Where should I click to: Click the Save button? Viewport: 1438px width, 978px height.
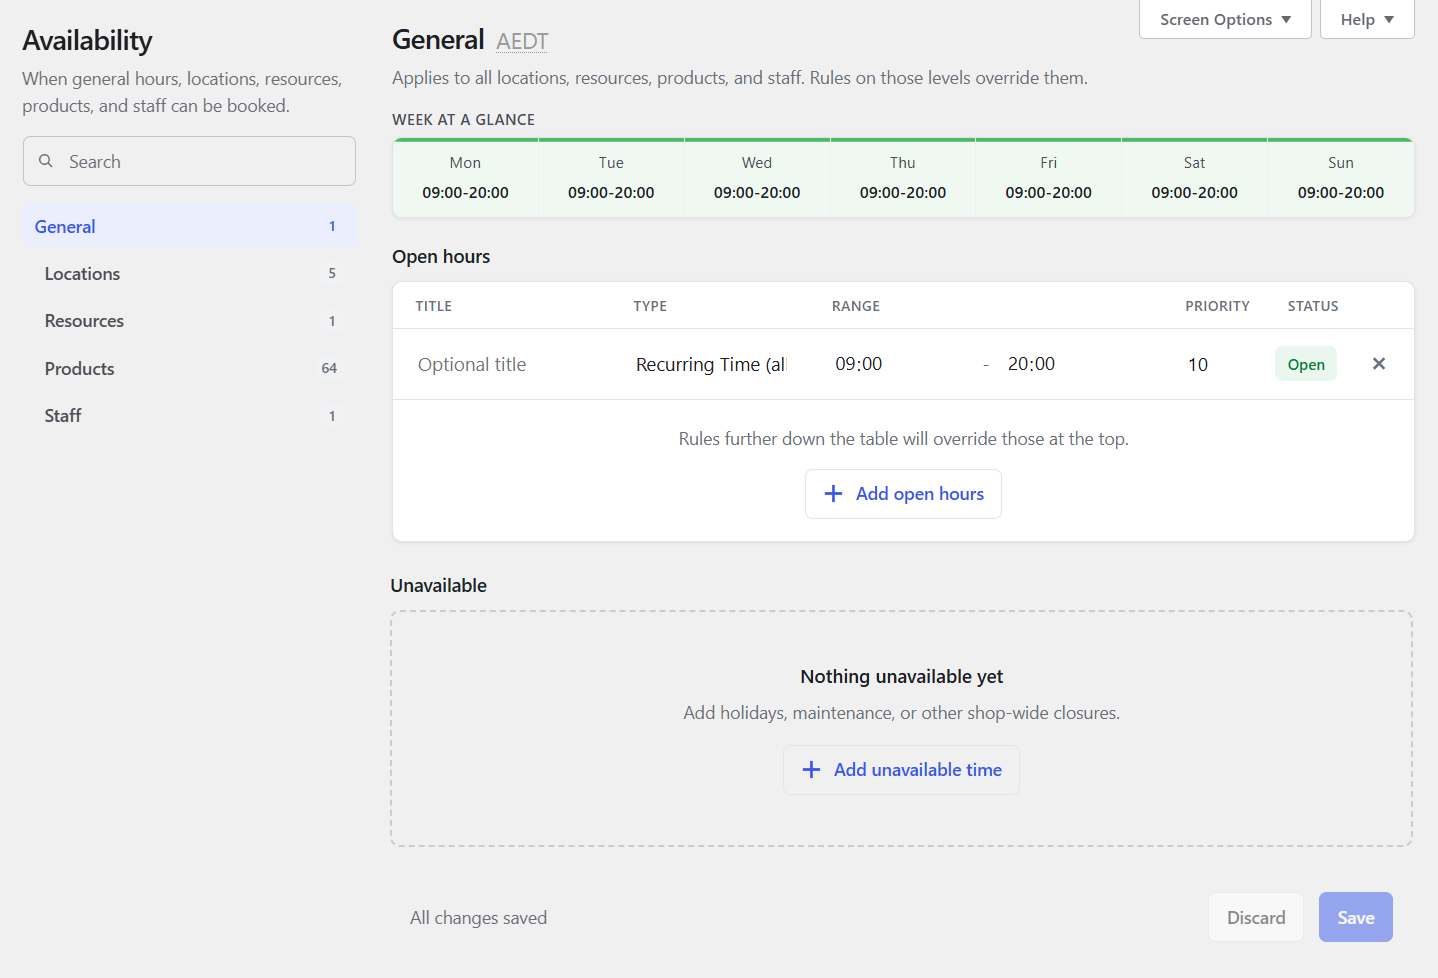click(1356, 917)
